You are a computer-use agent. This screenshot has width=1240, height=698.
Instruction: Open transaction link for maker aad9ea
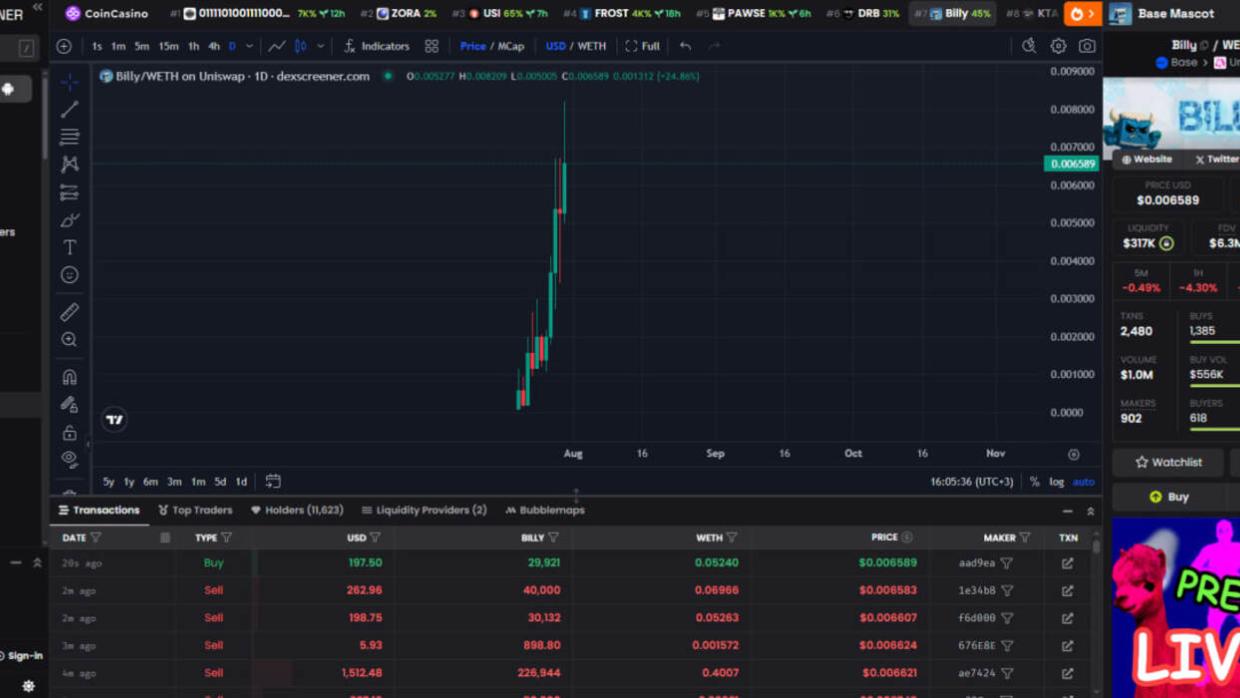[1067, 563]
